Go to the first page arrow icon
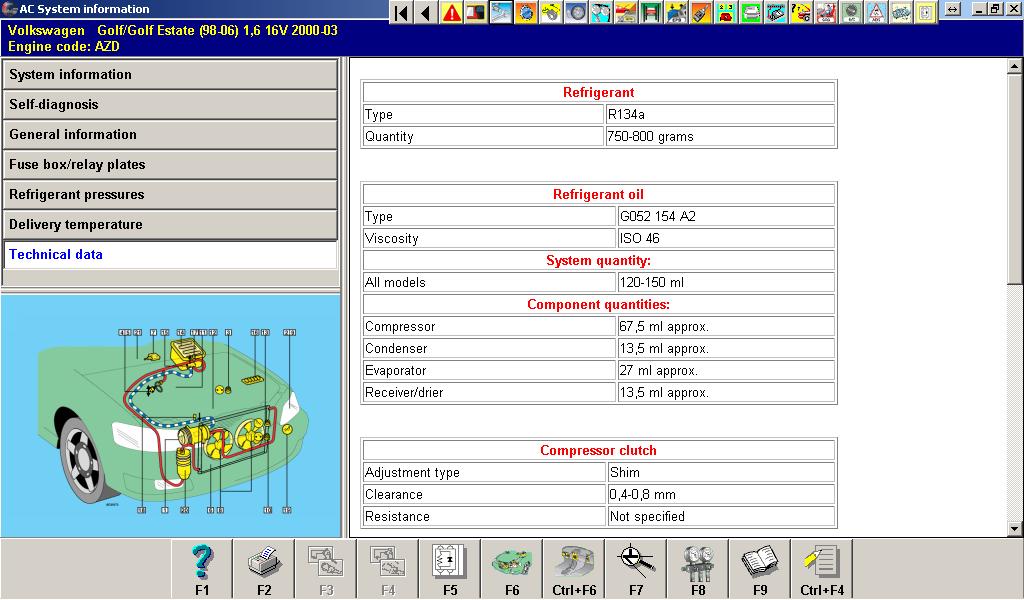 [402, 12]
